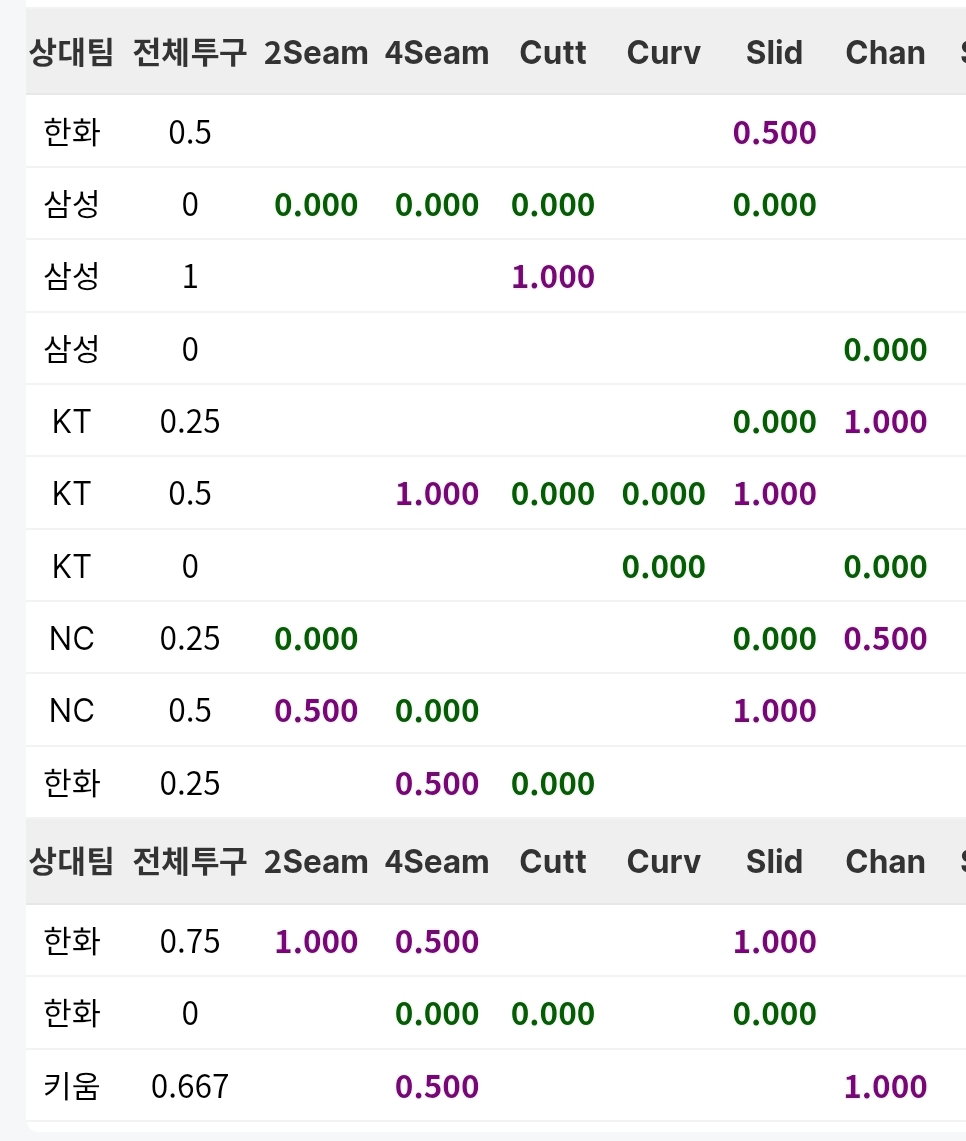Image resolution: width=966 pixels, height=1141 pixels.
Task: Select the NC row 2Seam 0.500 value
Action: (316, 710)
